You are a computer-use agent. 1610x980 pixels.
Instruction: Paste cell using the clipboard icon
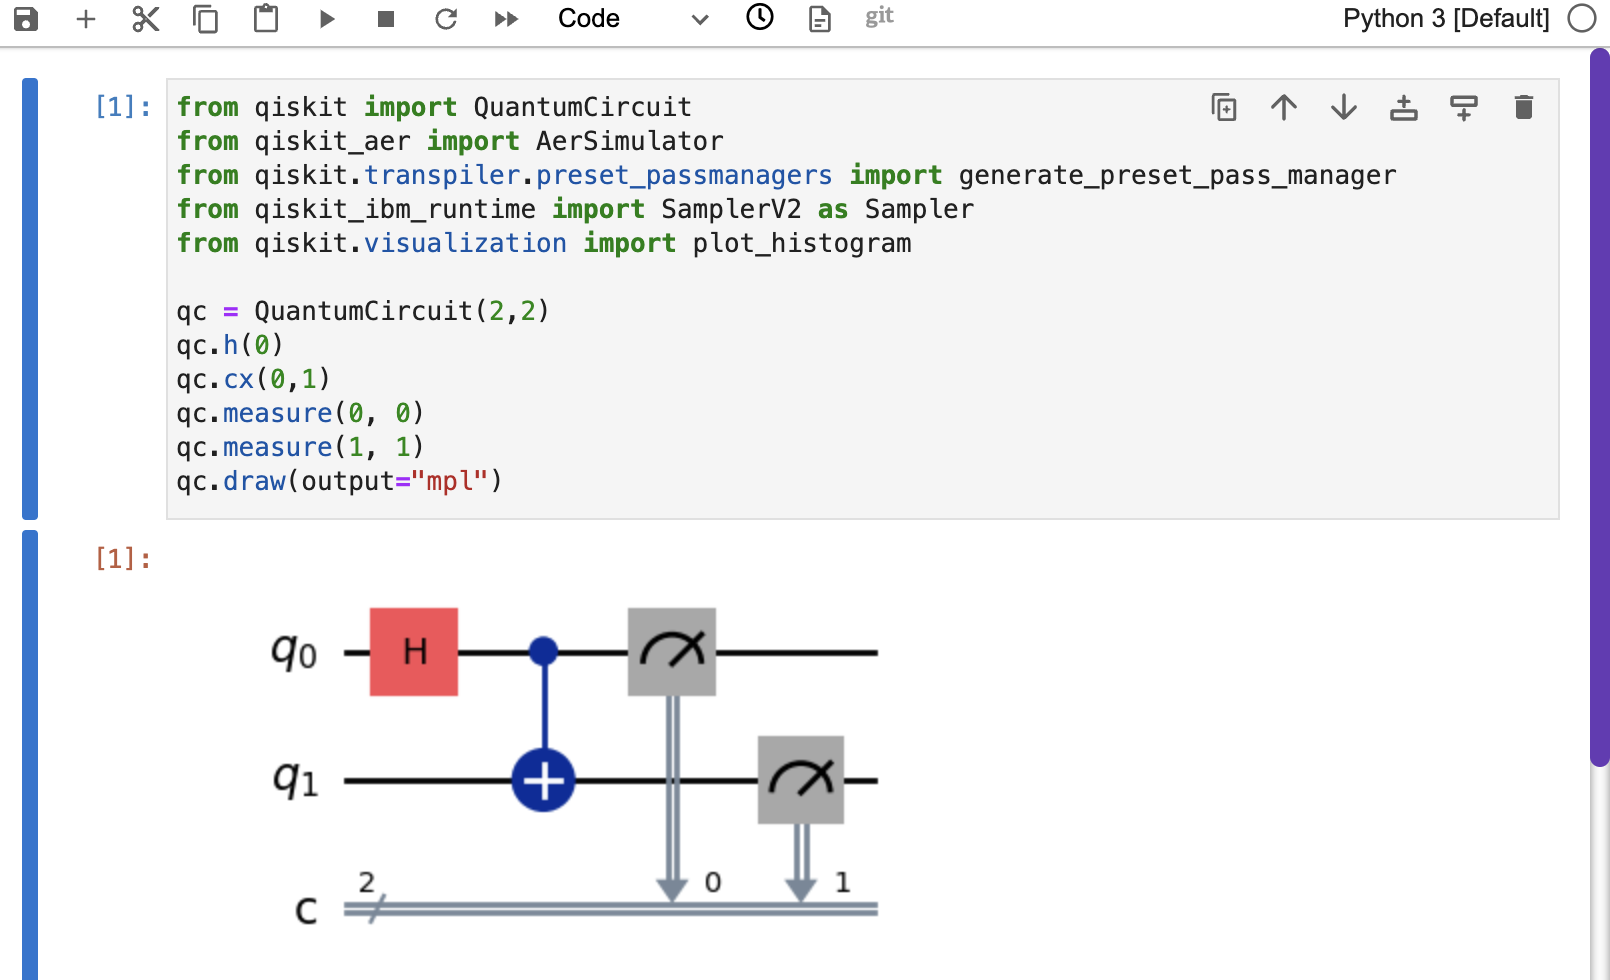266,19
